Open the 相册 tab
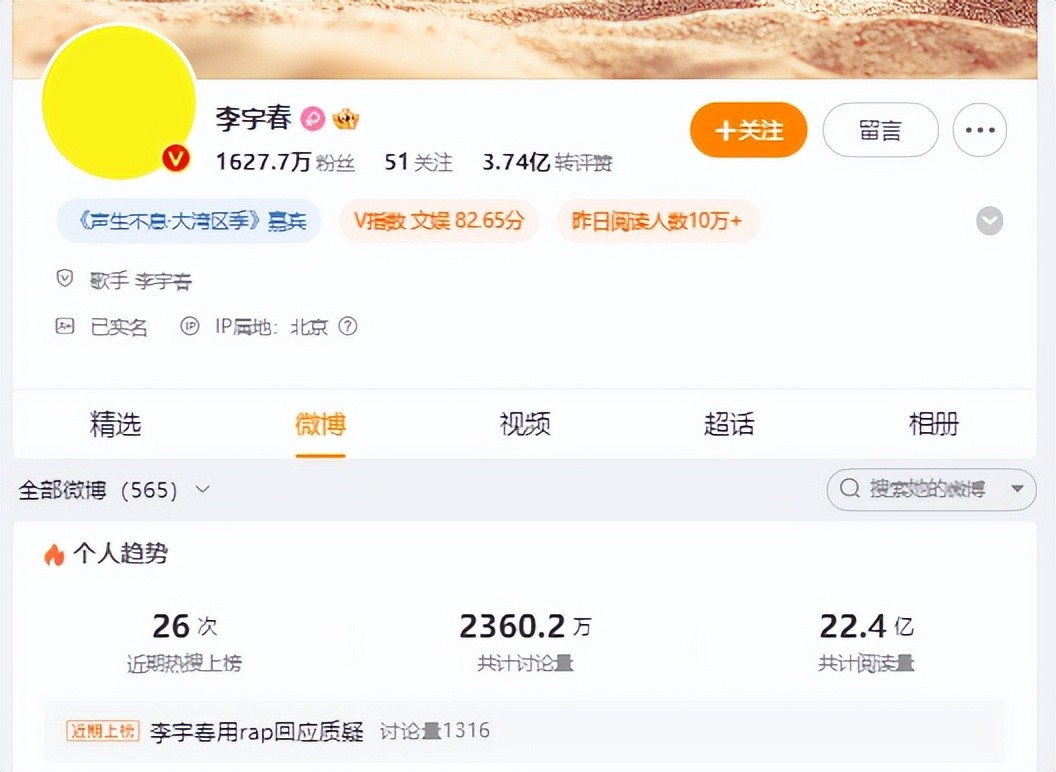Image resolution: width=1056 pixels, height=772 pixels. [933, 424]
